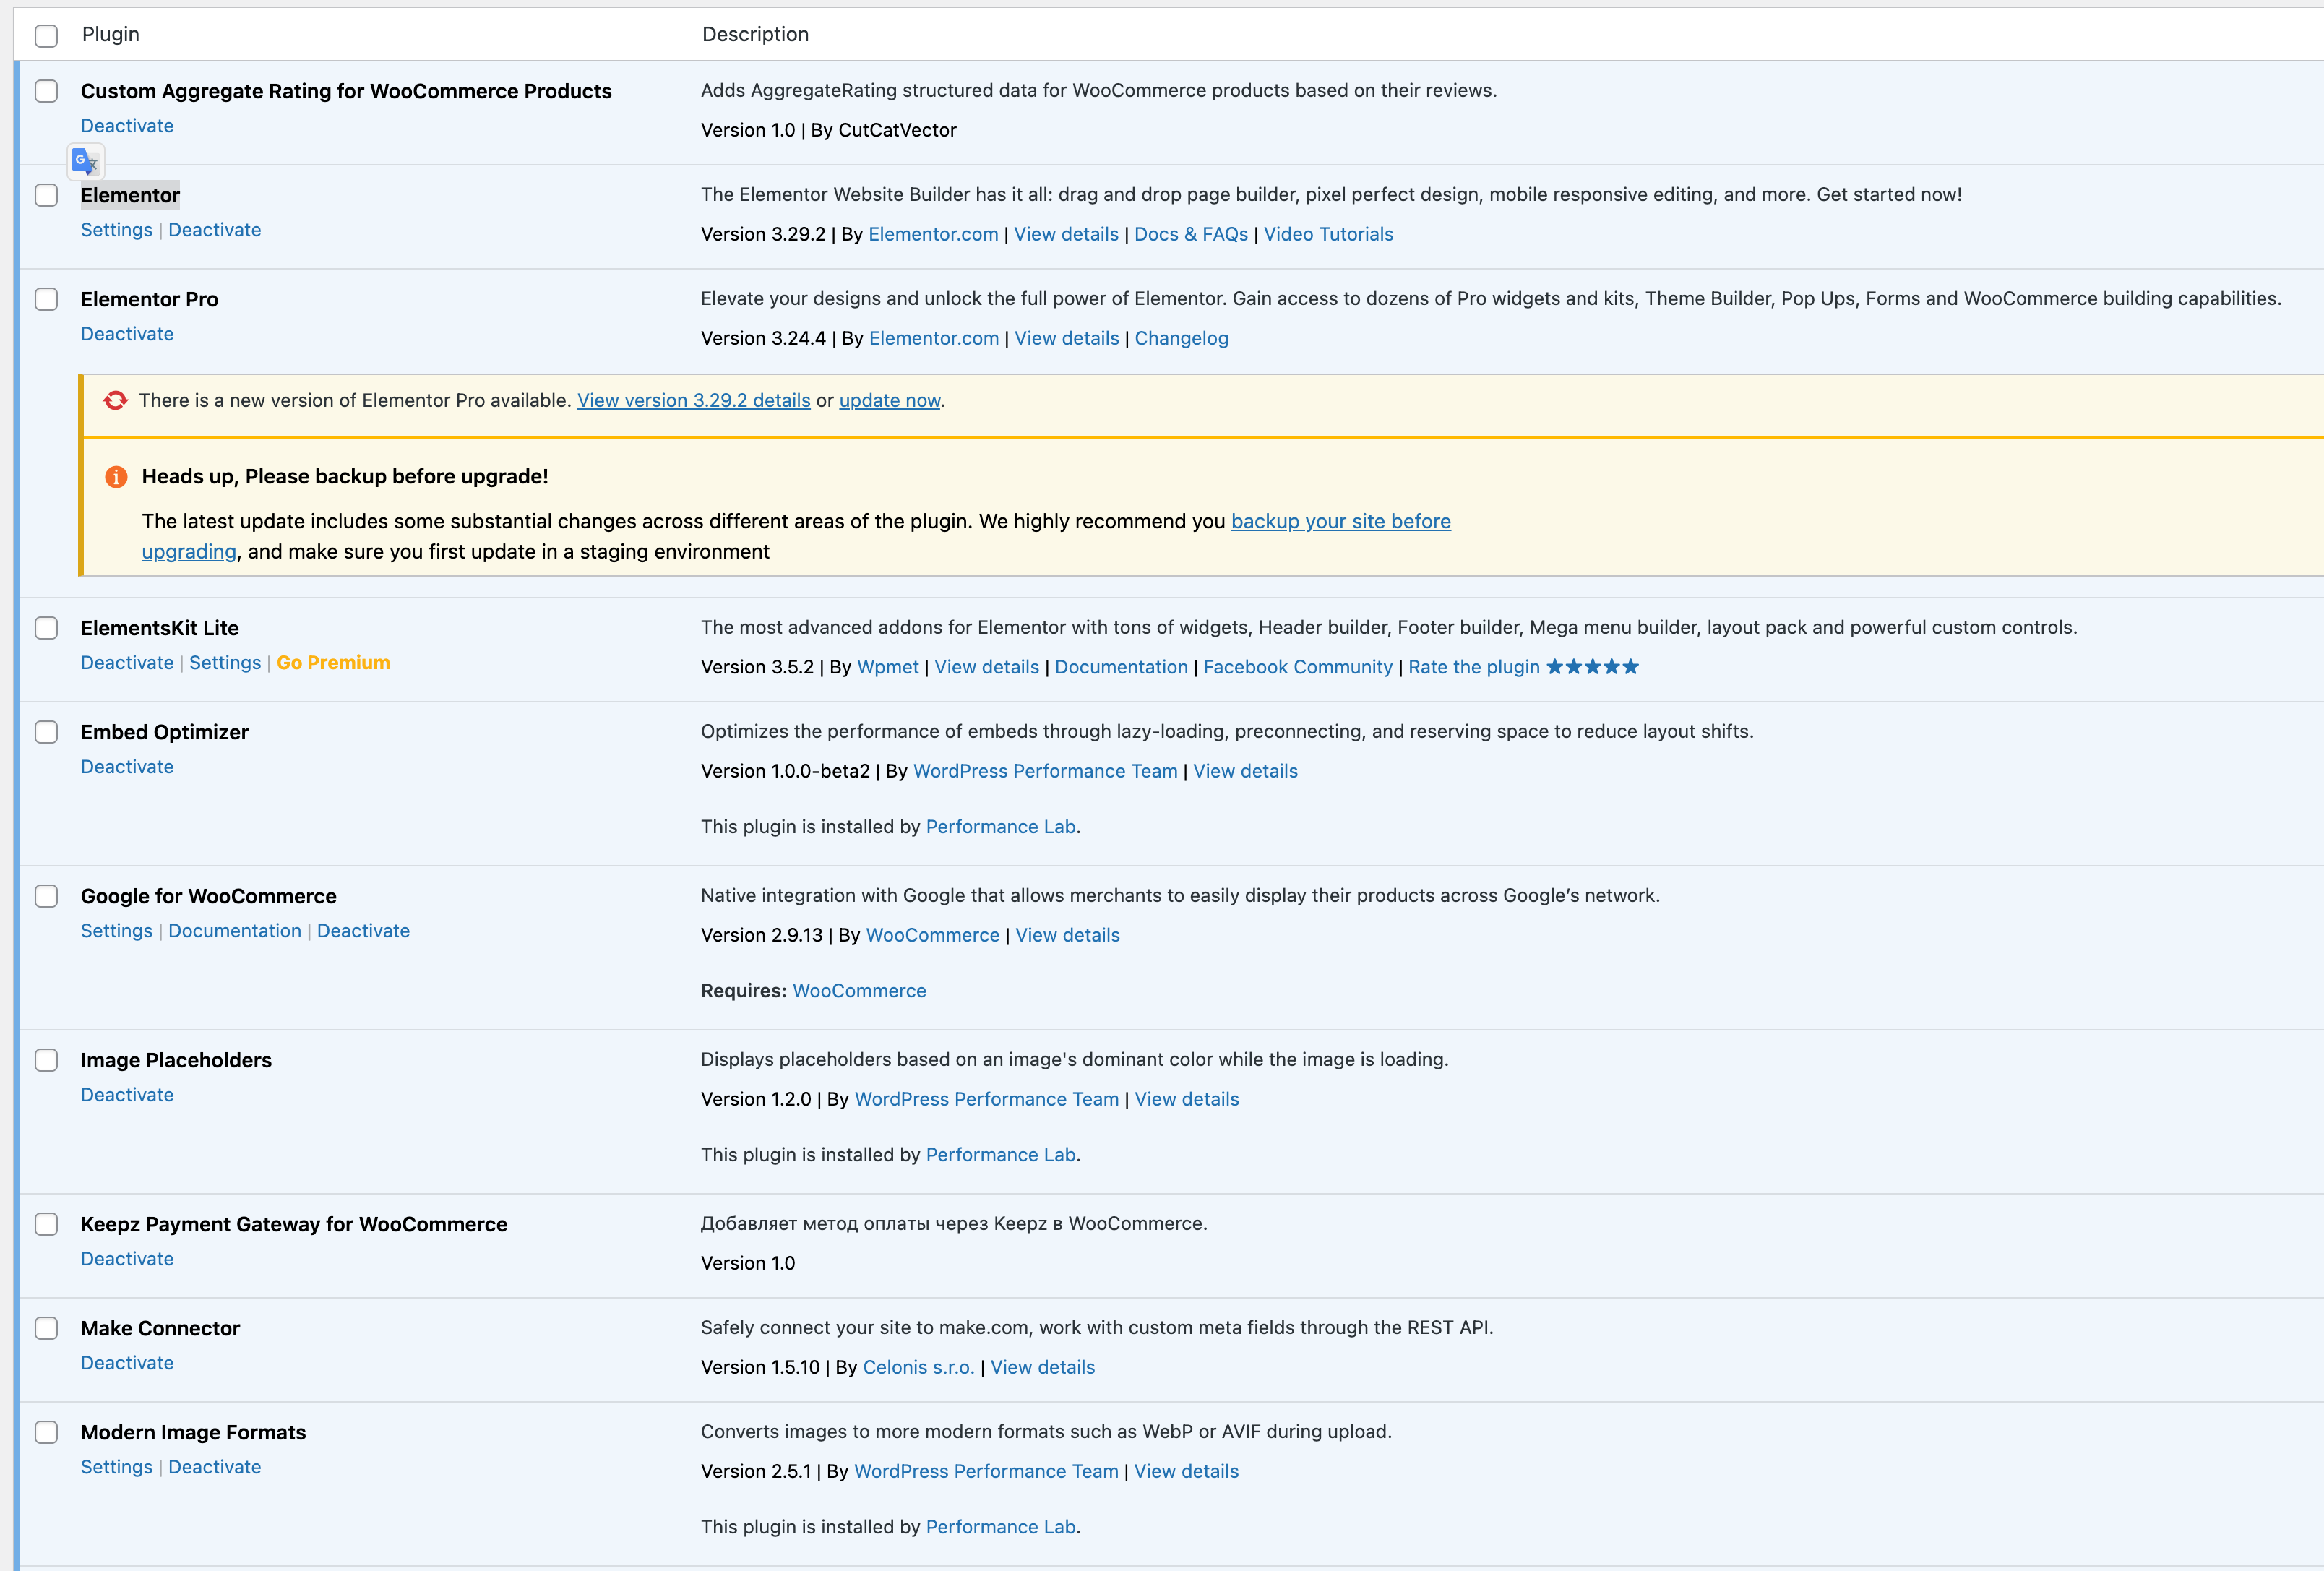View details for Image Placeholders

1186,1099
